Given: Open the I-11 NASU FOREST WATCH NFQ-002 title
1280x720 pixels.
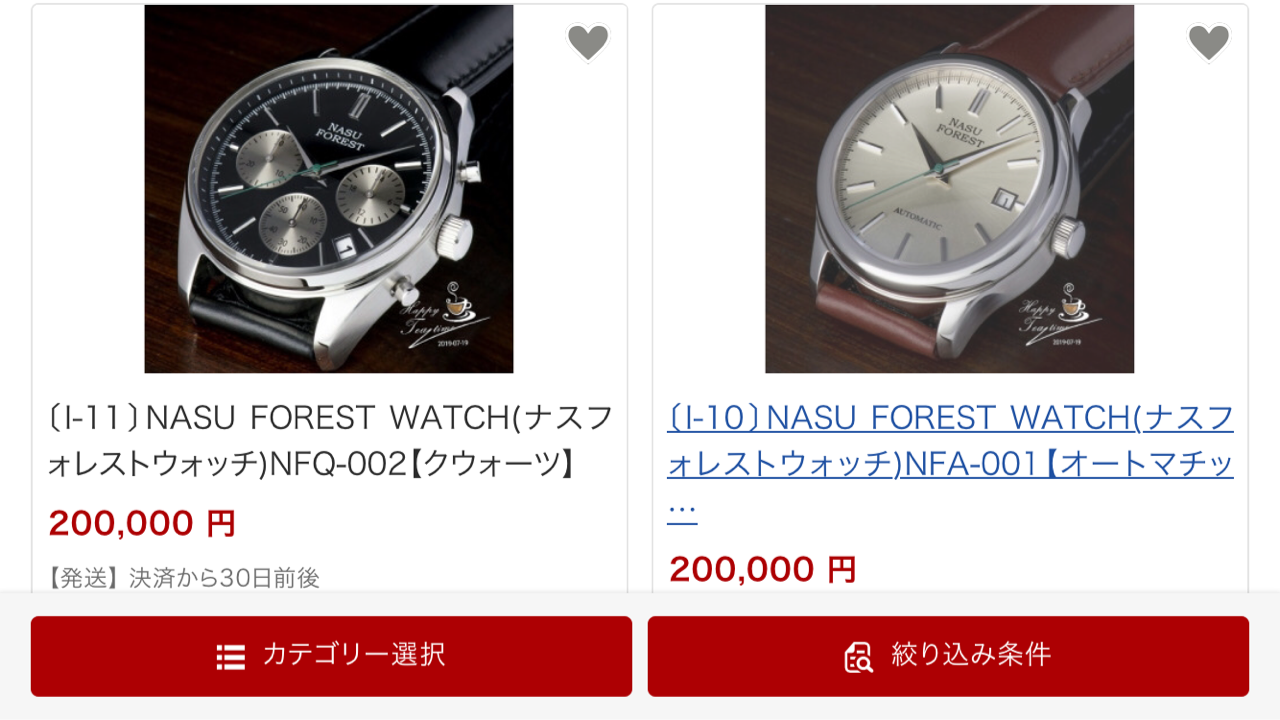Looking at the screenshot, I should 330,441.
